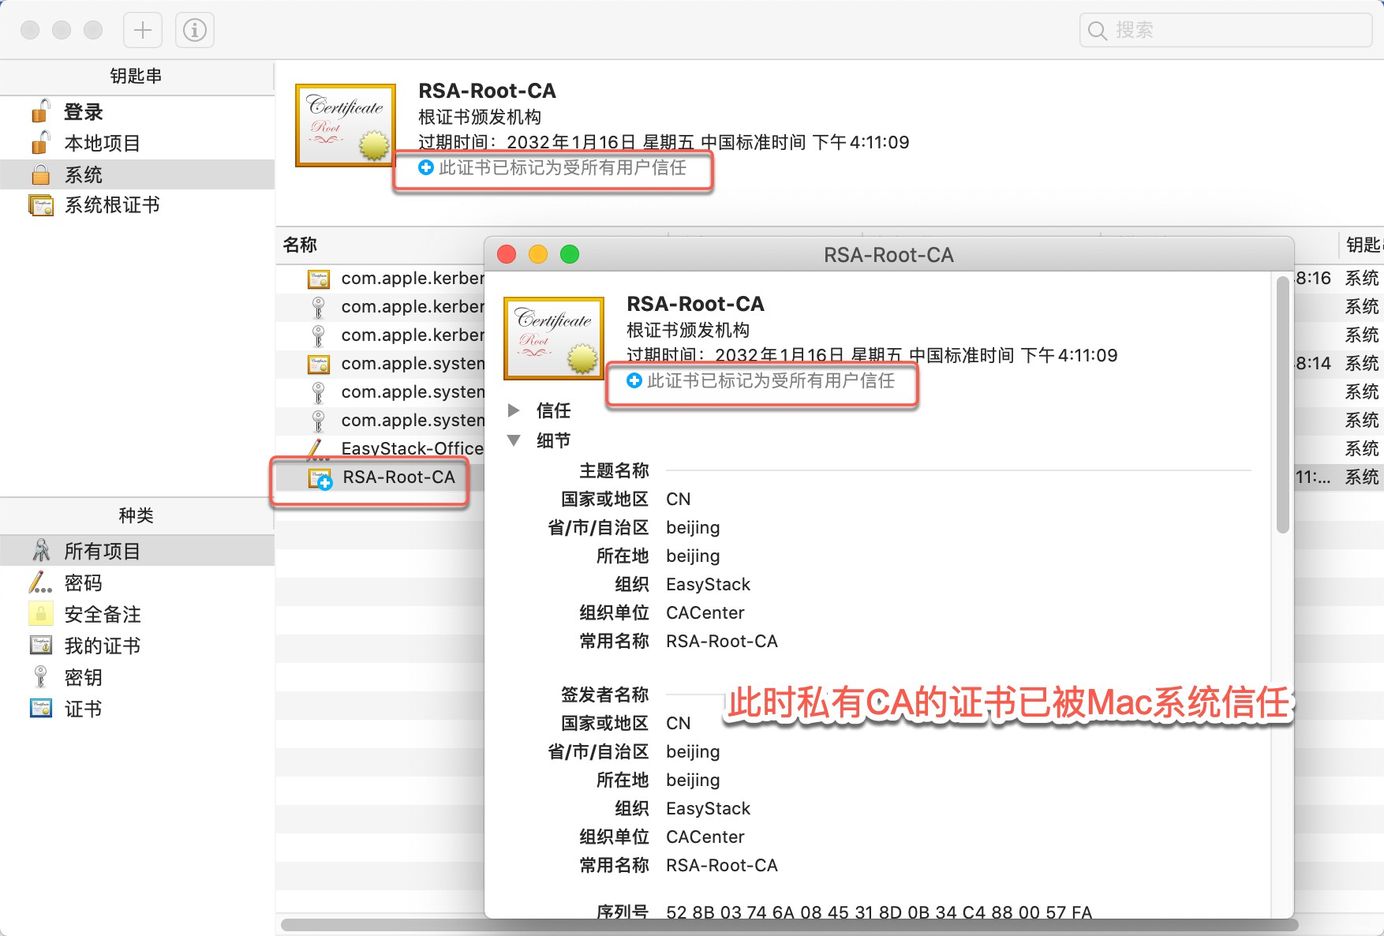Select the 密钥 category
The width and height of the screenshot is (1384, 936).
tap(83, 677)
